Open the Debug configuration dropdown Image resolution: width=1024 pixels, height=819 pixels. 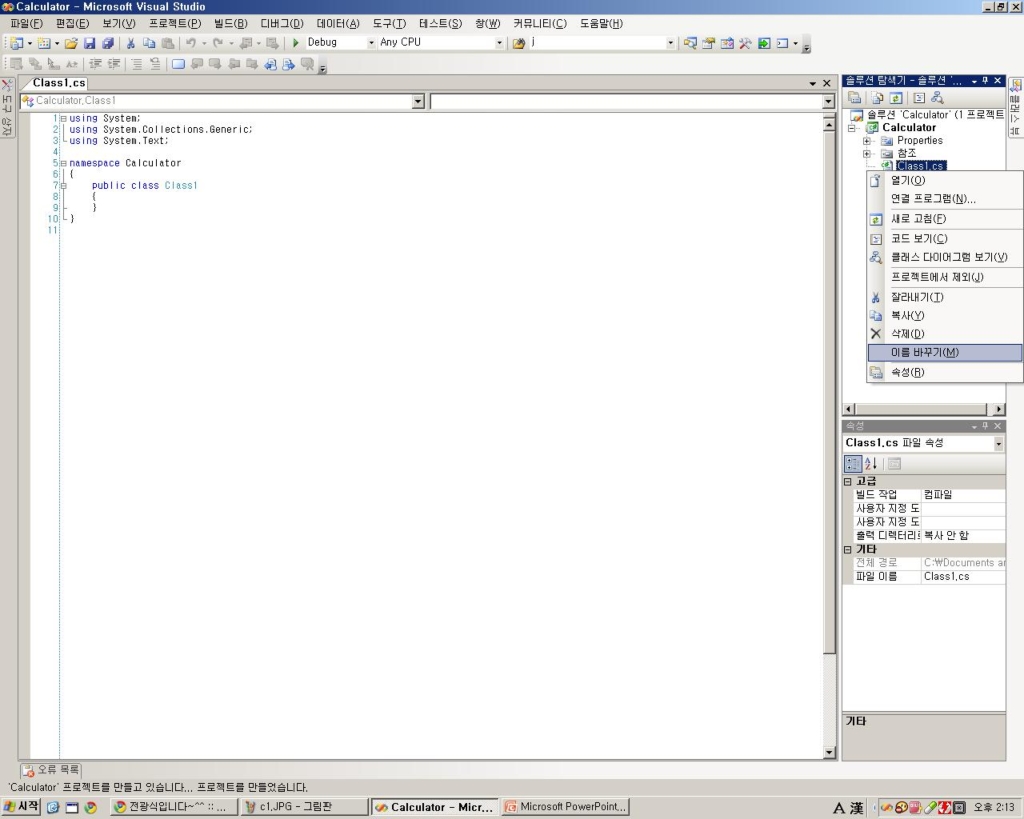point(371,43)
